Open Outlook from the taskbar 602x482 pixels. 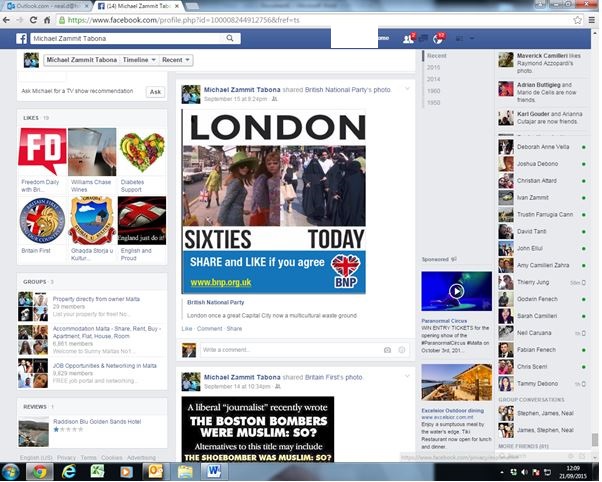(155, 471)
